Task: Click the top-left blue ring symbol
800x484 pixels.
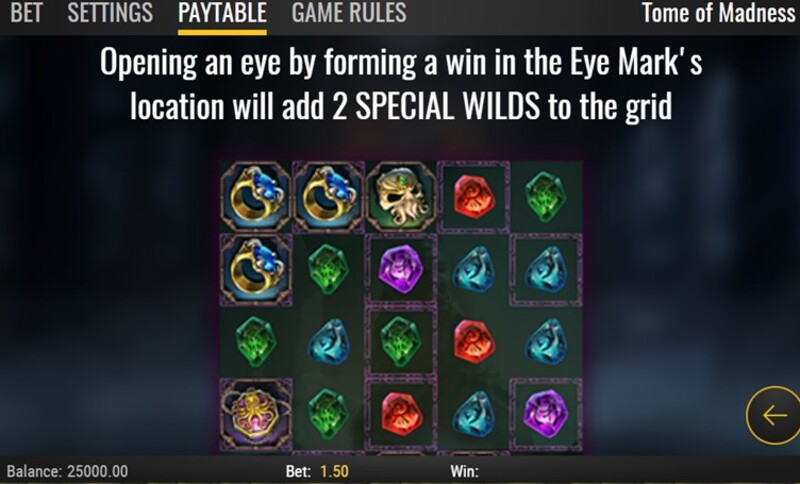Action: (256, 197)
